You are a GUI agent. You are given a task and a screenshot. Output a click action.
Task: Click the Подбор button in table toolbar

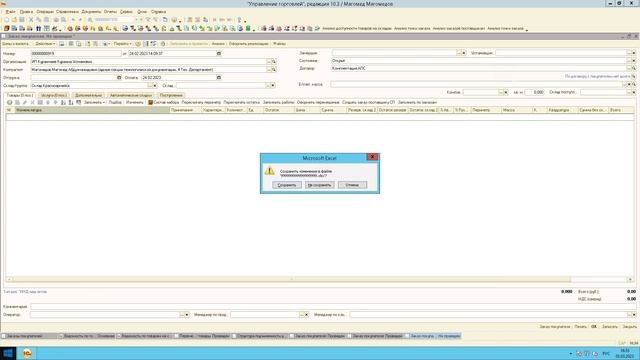(115, 102)
